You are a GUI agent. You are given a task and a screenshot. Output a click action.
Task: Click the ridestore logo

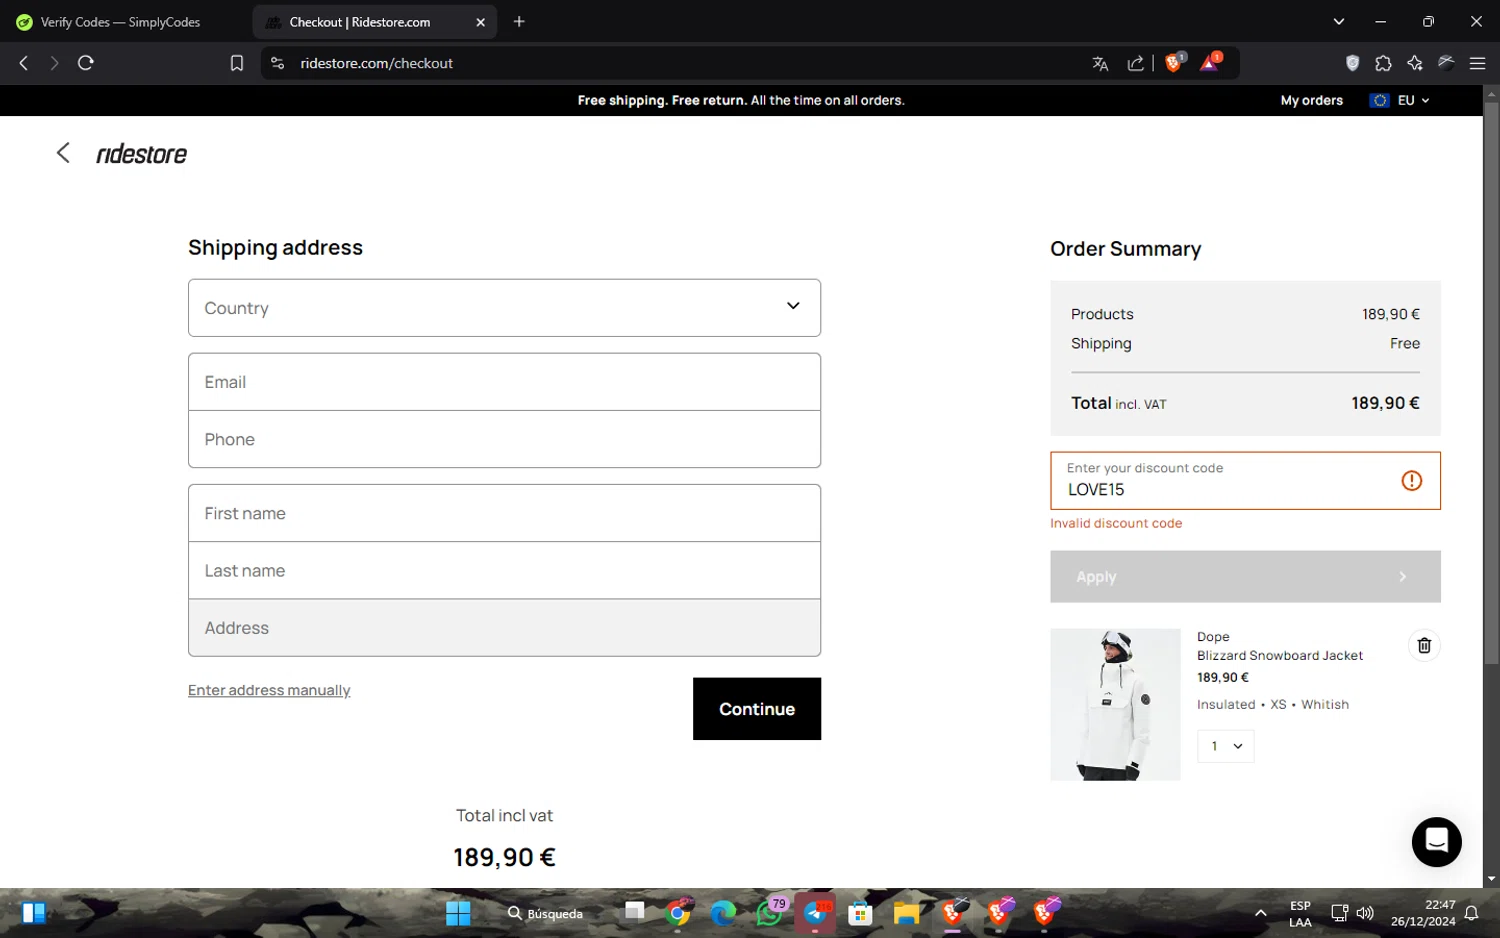tap(141, 154)
